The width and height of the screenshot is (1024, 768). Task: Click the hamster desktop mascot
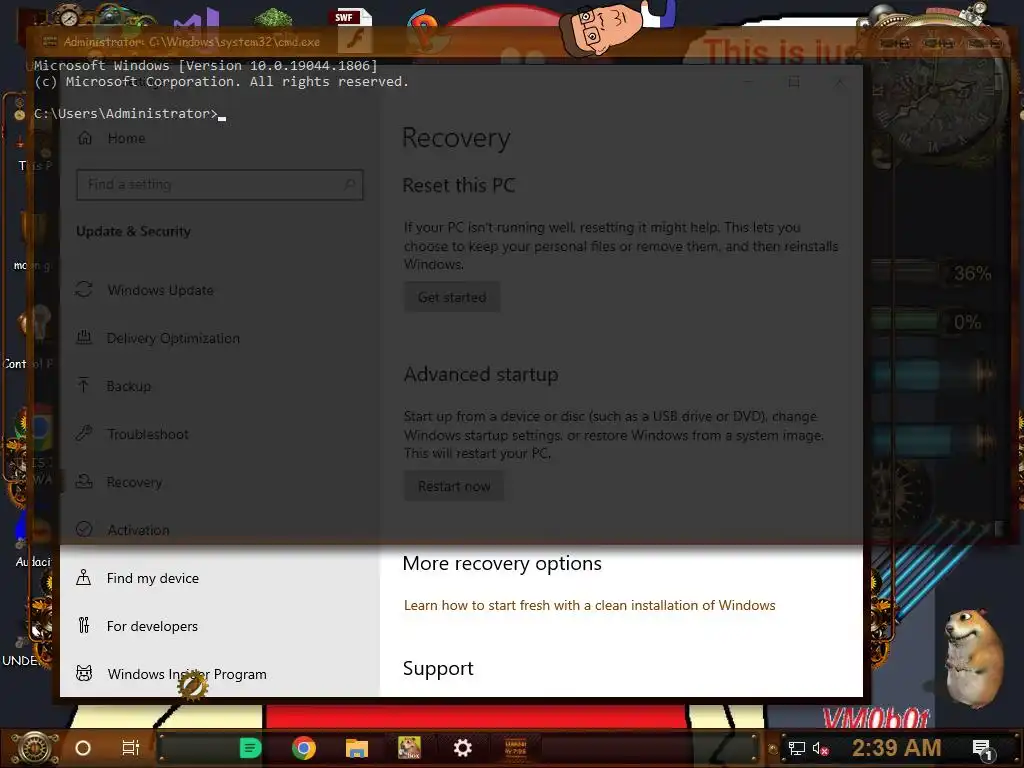pyautogui.click(x=973, y=658)
